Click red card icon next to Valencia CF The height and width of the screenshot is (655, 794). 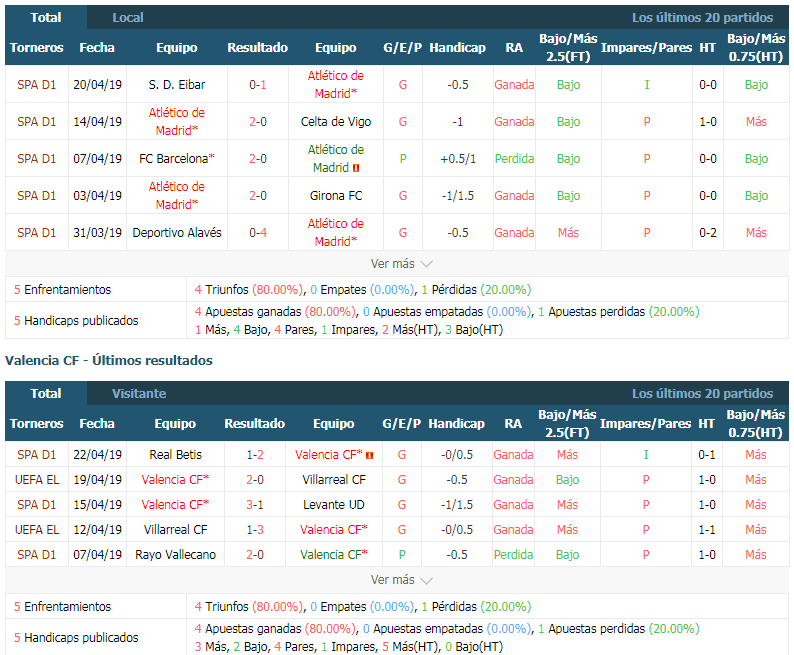(x=370, y=456)
